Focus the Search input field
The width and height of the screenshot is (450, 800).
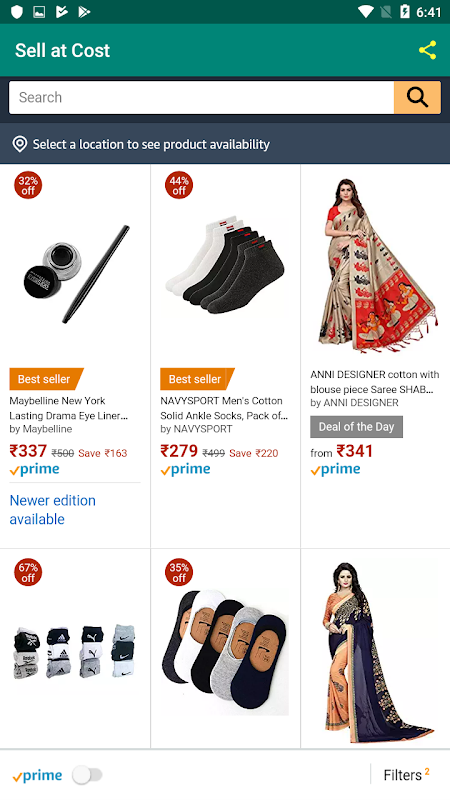(x=202, y=97)
